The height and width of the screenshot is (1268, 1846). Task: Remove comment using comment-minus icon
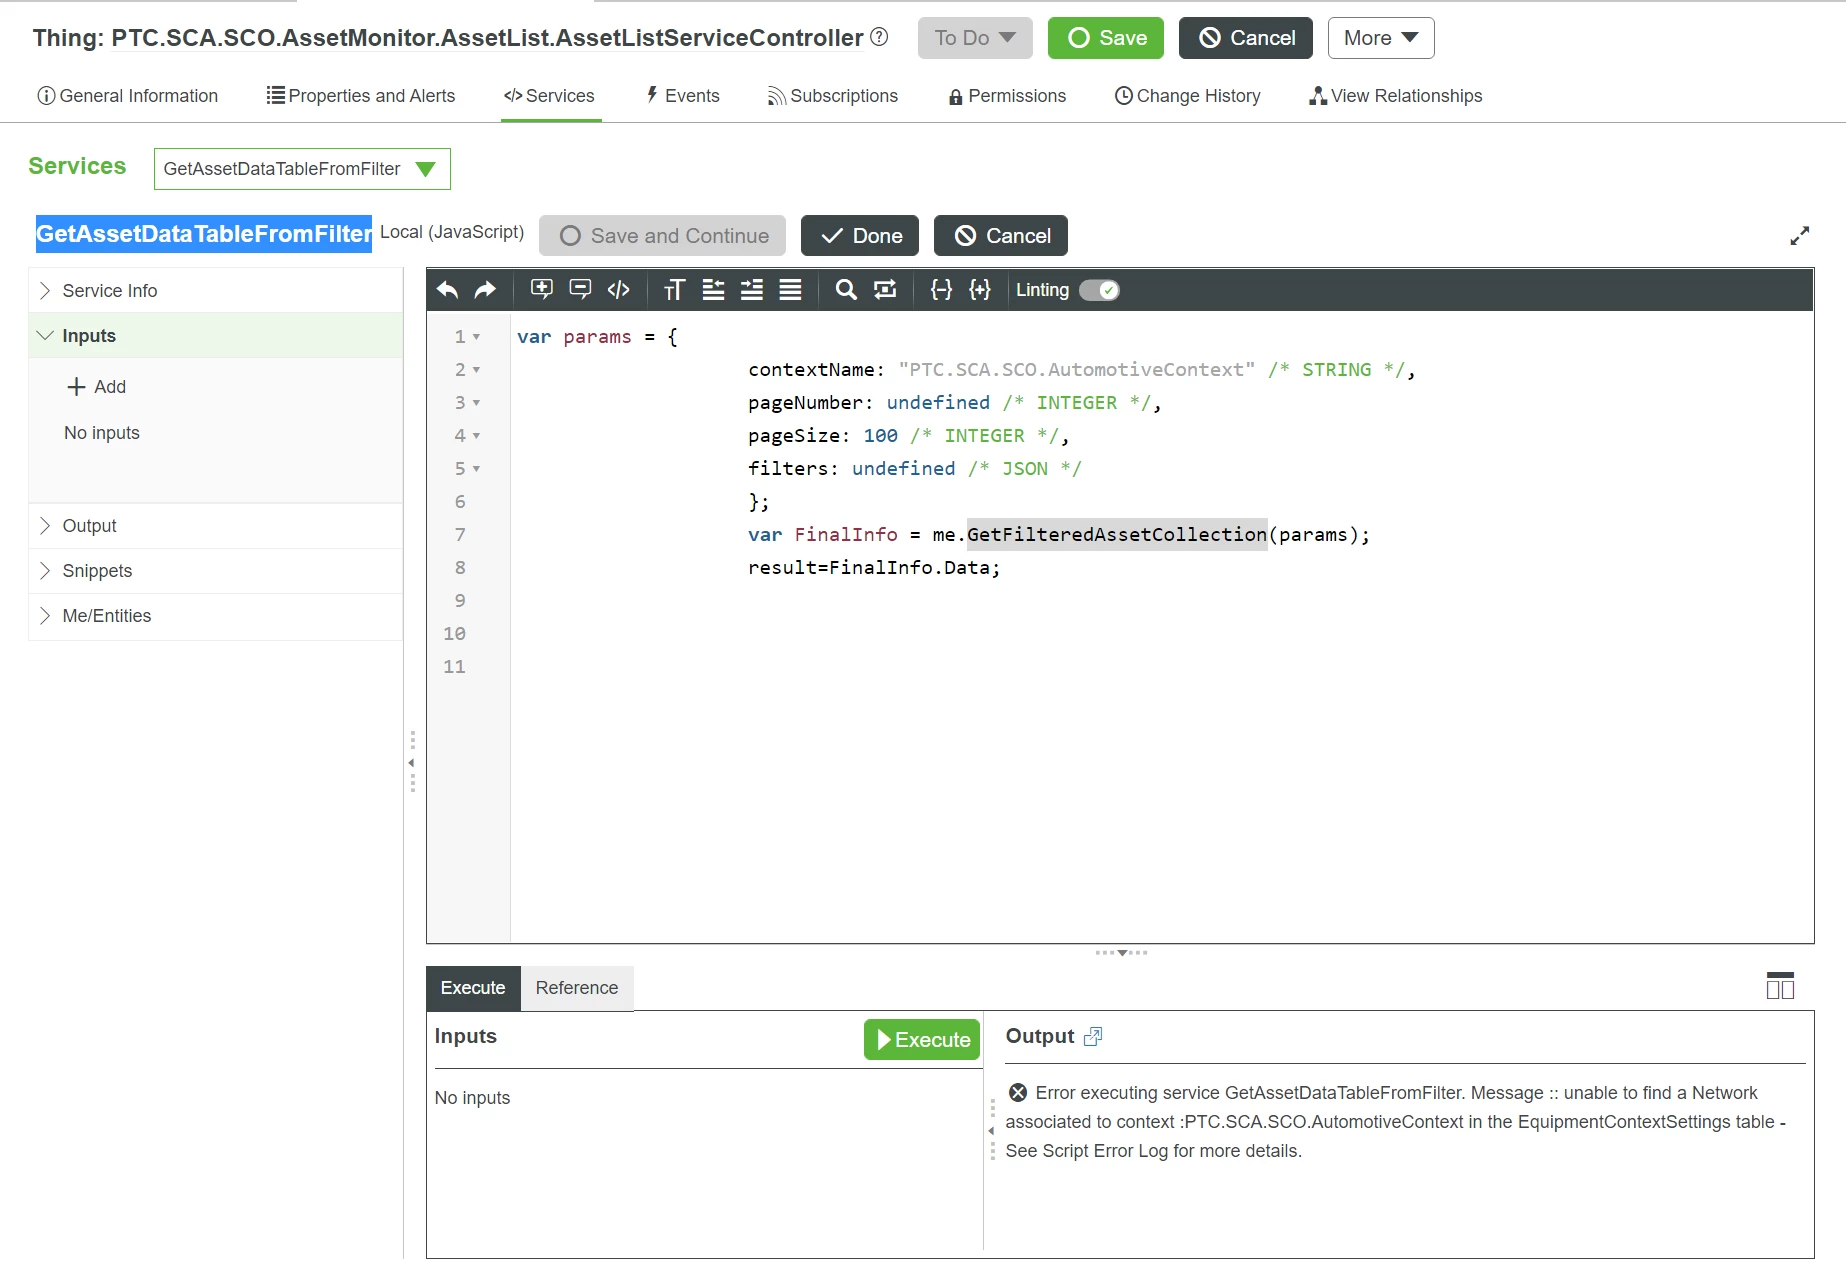click(x=580, y=290)
